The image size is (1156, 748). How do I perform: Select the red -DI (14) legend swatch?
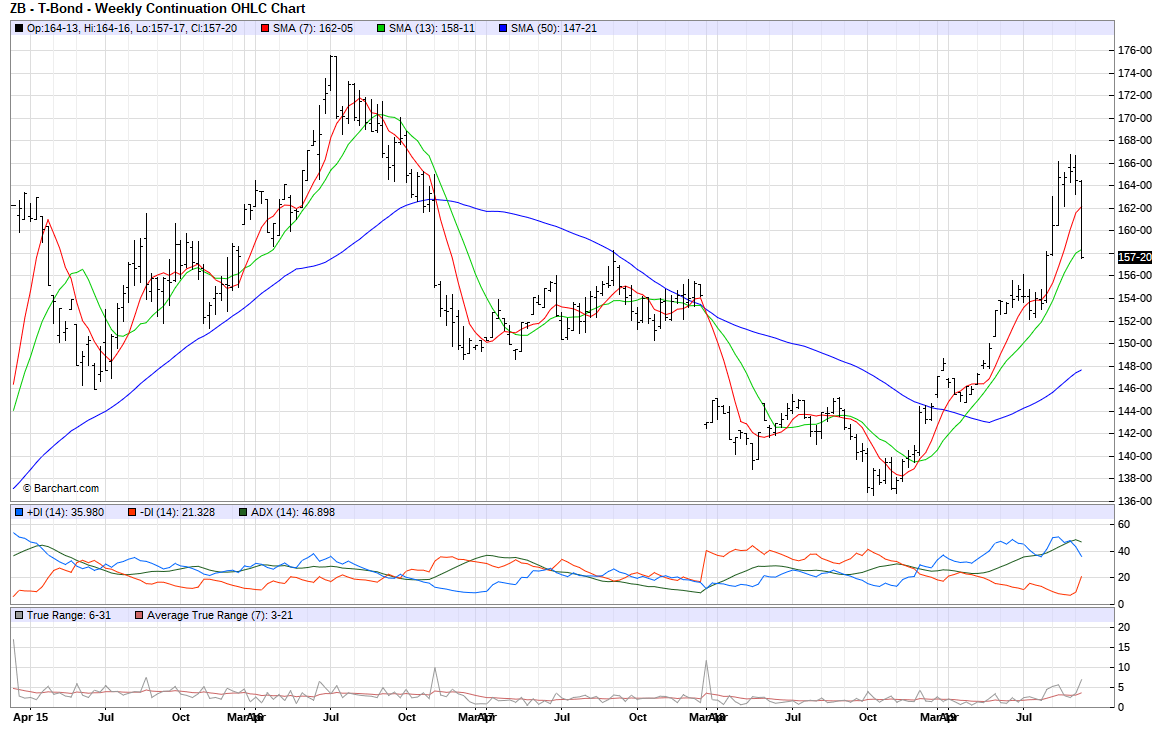click(132, 512)
